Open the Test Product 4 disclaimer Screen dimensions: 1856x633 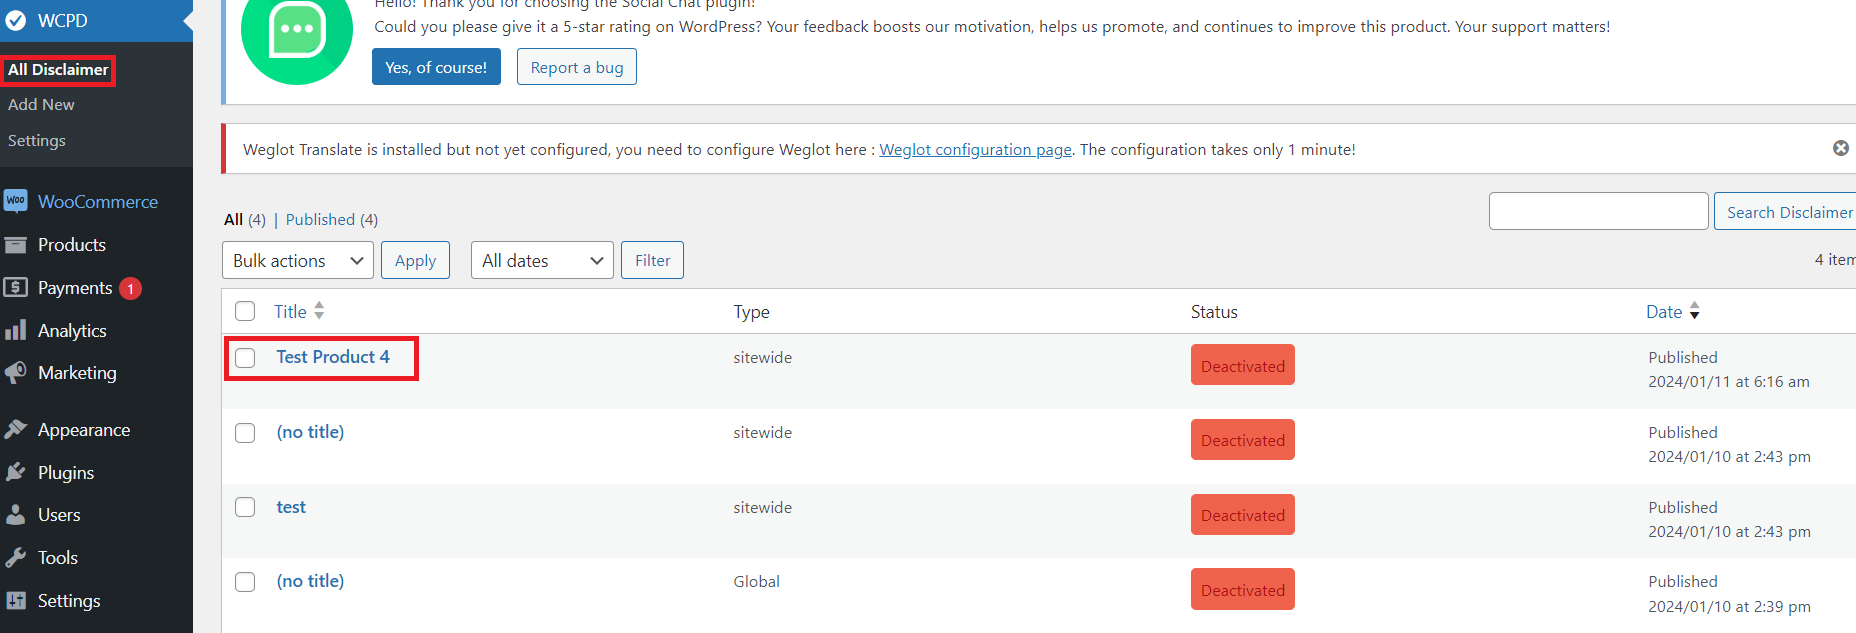click(333, 357)
